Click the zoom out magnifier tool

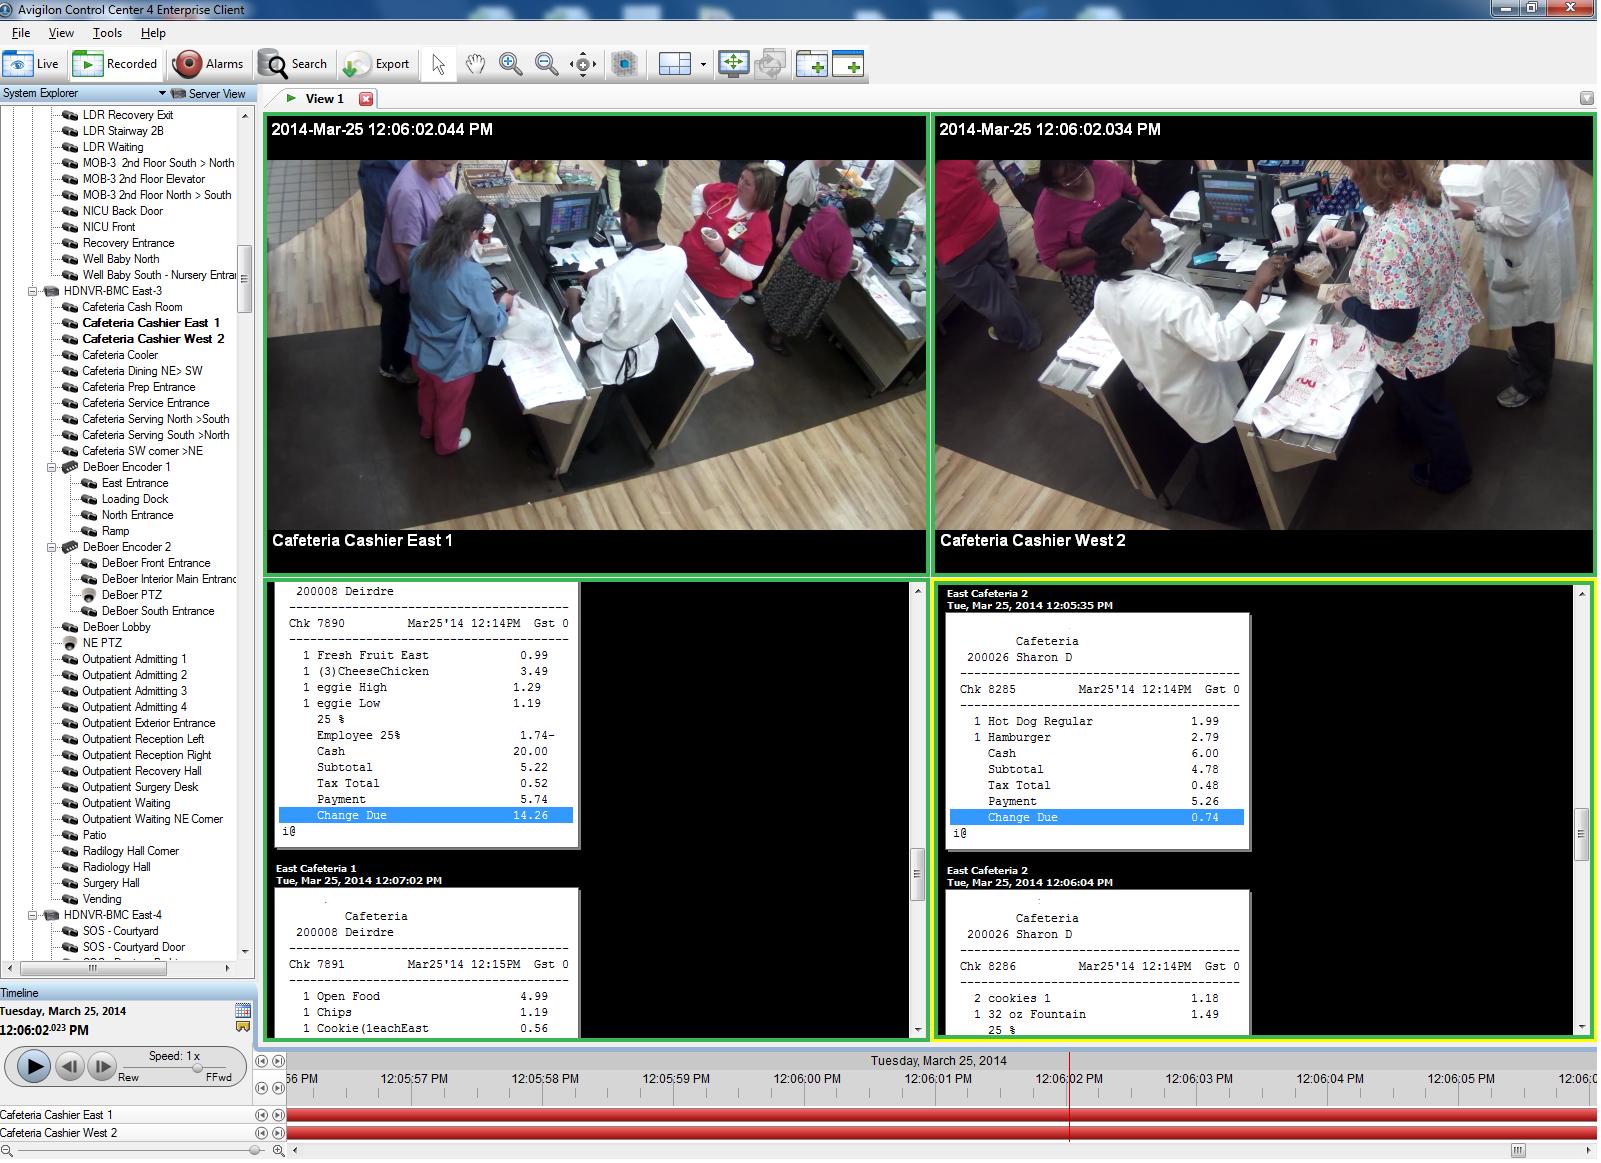coord(546,64)
